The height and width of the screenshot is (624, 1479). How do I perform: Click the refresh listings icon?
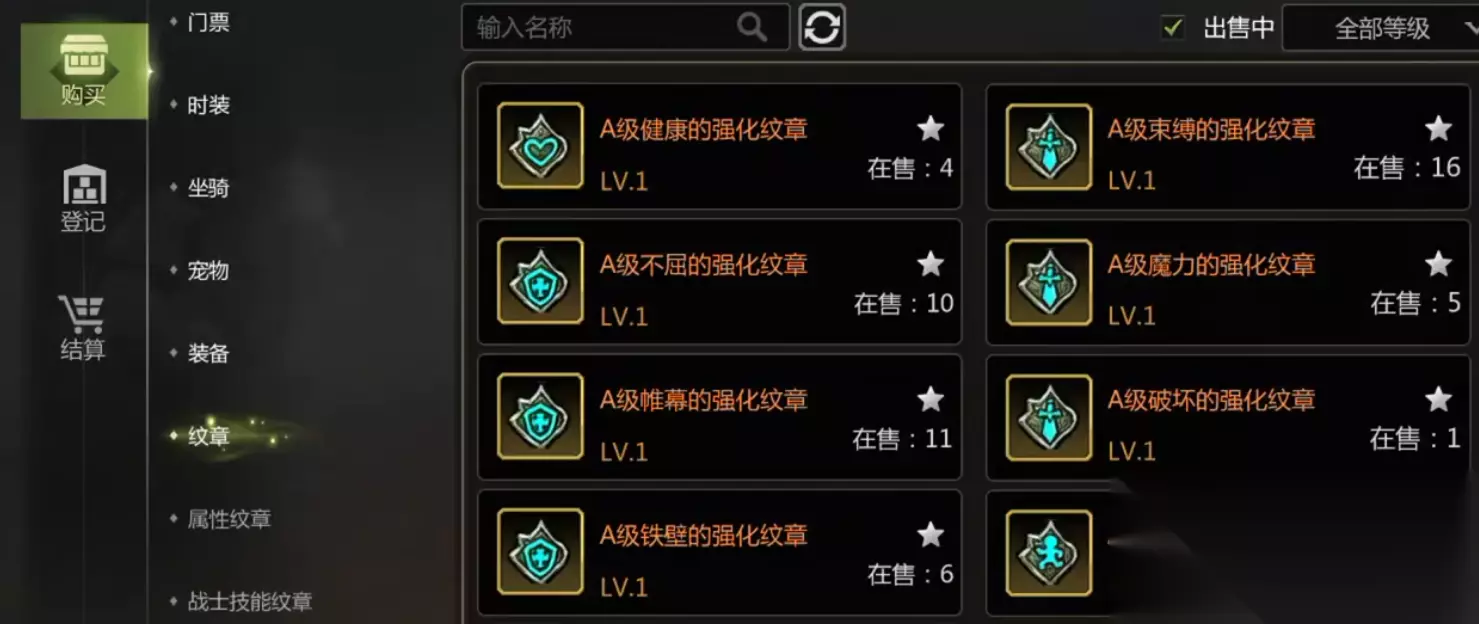822,27
